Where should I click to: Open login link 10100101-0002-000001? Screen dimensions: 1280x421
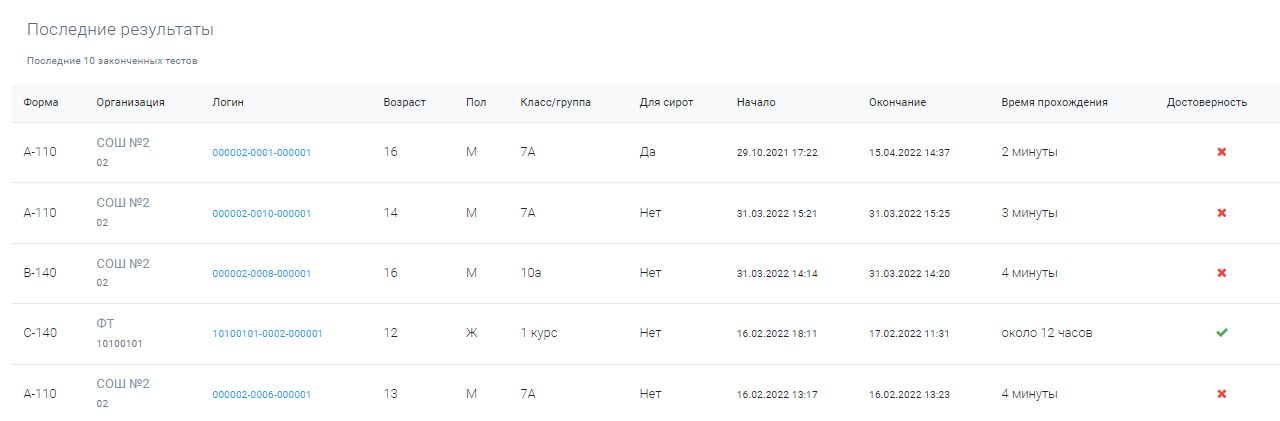(x=267, y=333)
